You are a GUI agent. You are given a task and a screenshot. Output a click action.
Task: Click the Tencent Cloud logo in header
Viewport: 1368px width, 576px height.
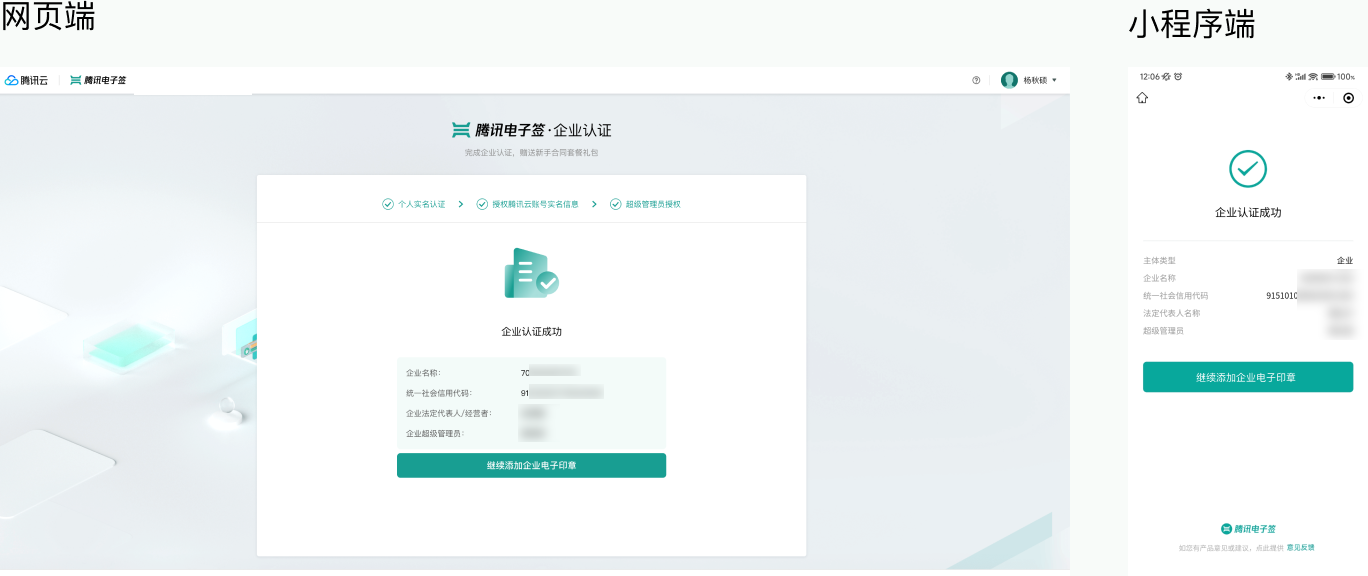[x=26, y=80]
